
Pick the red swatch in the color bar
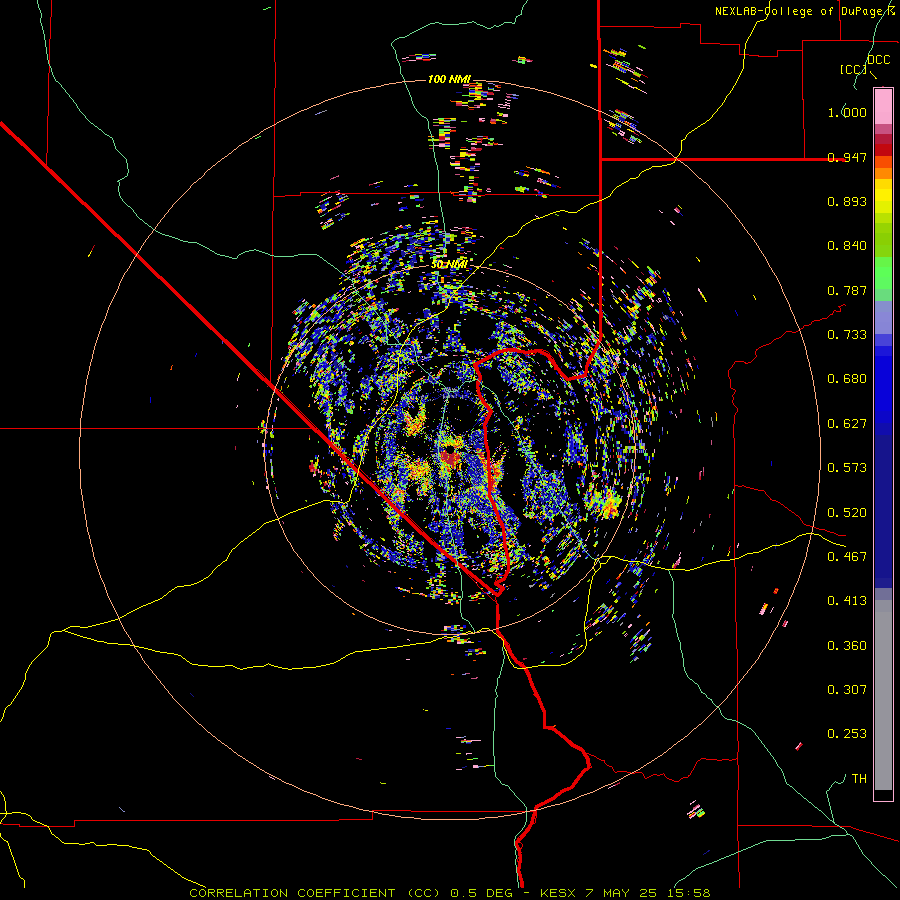pyautogui.click(x=883, y=150)
